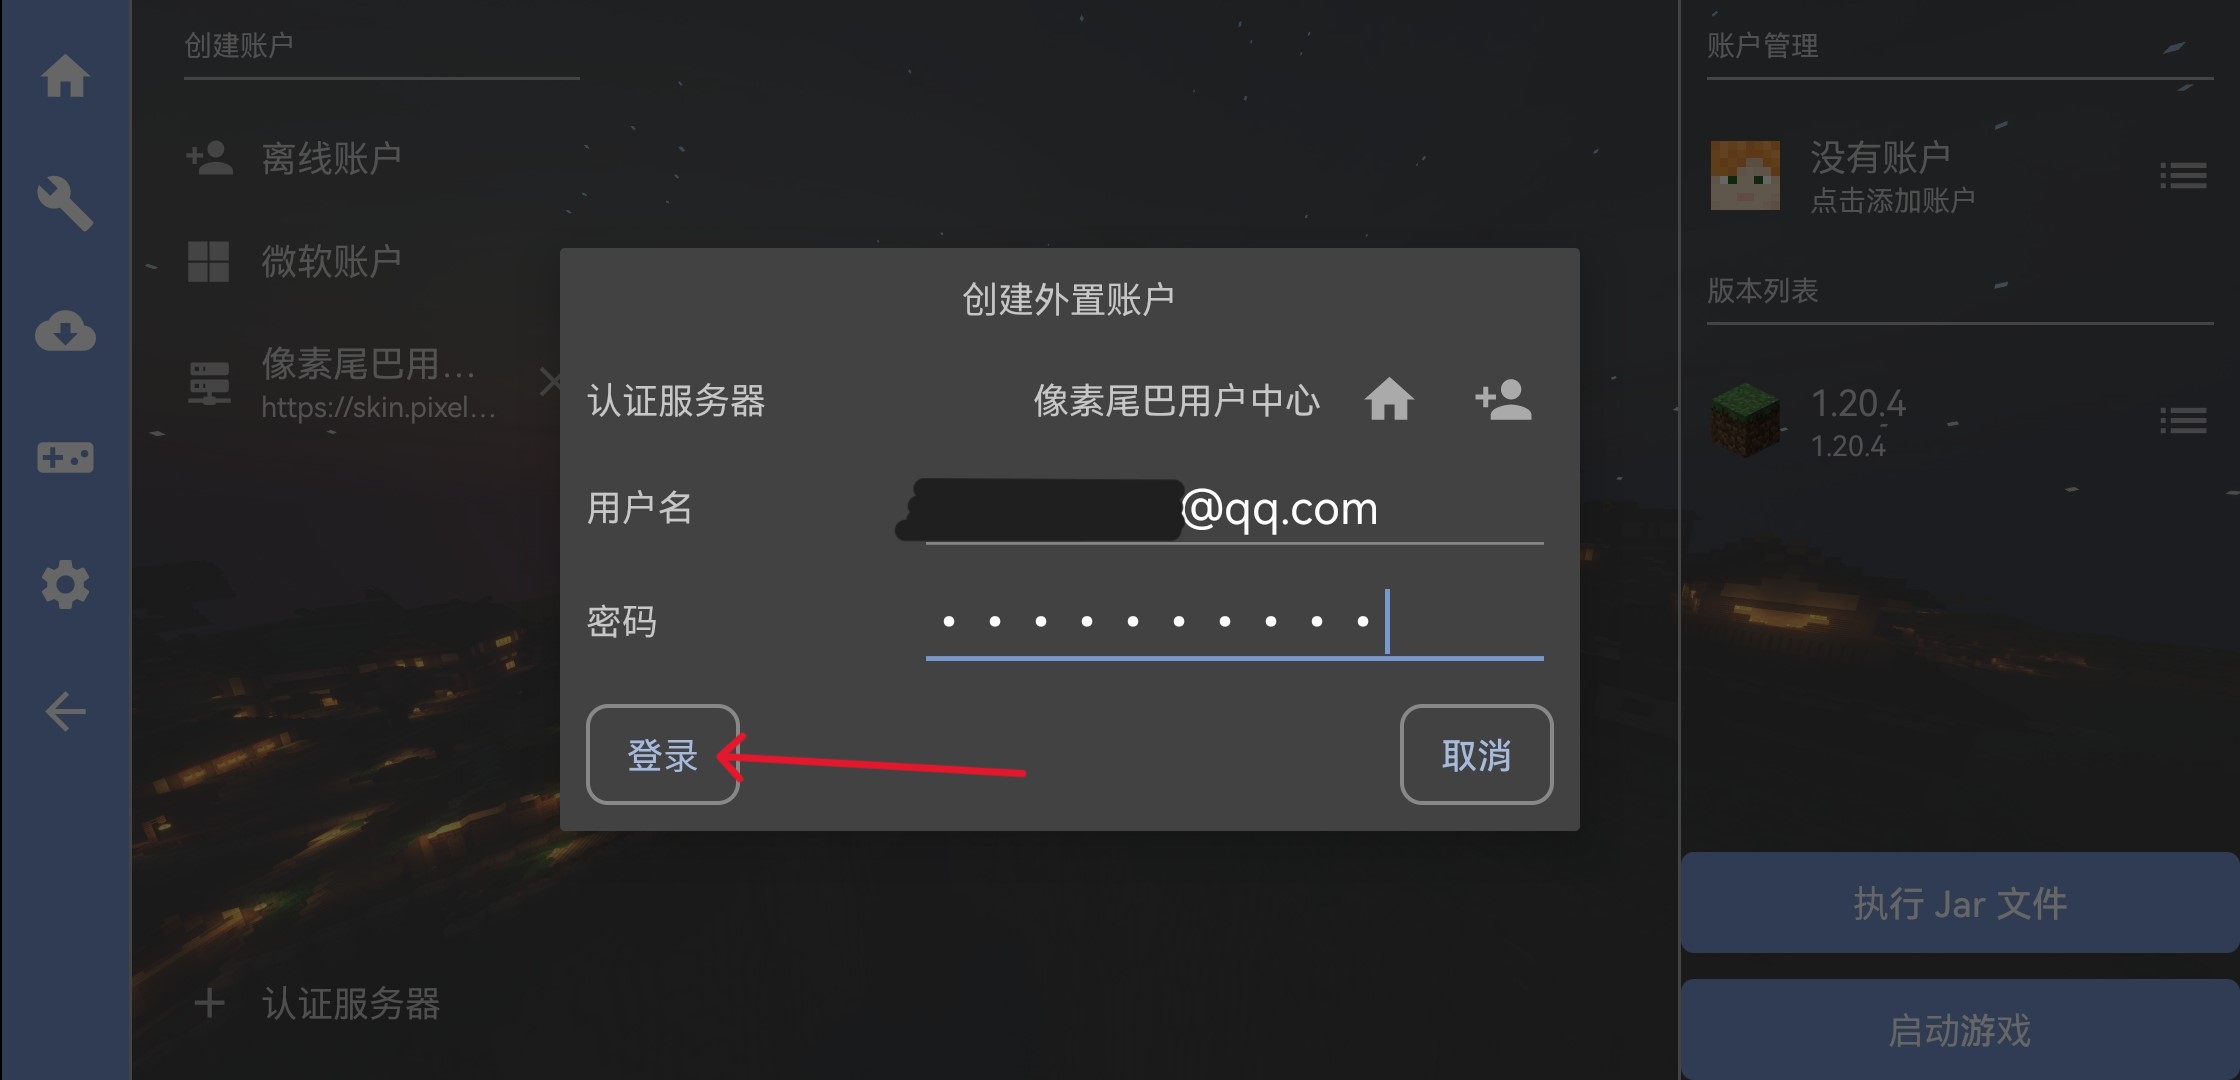Open list menu for version 1.20.4
The height and width of the screenshot is (1080, 2240).
point(2183,421)
